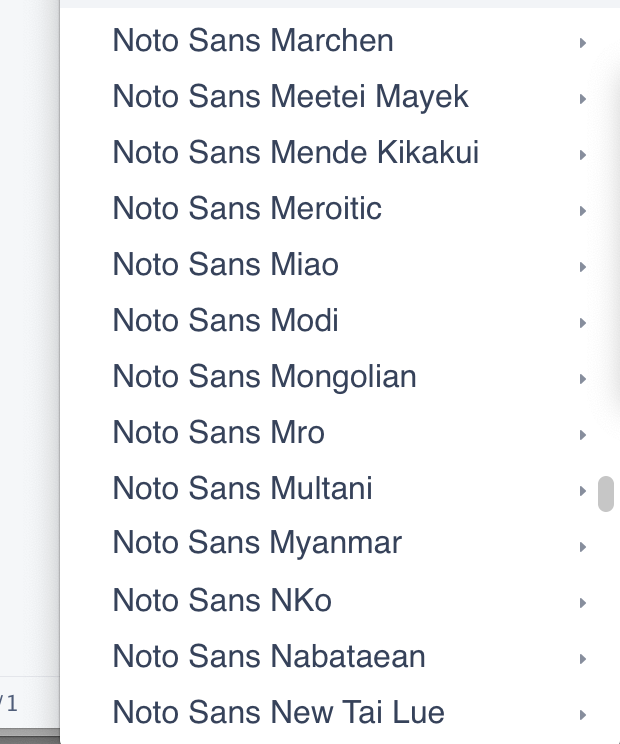
Task: Open the Noto Sans Meroitic submenu arrow
Action: [x=582, y=211]
